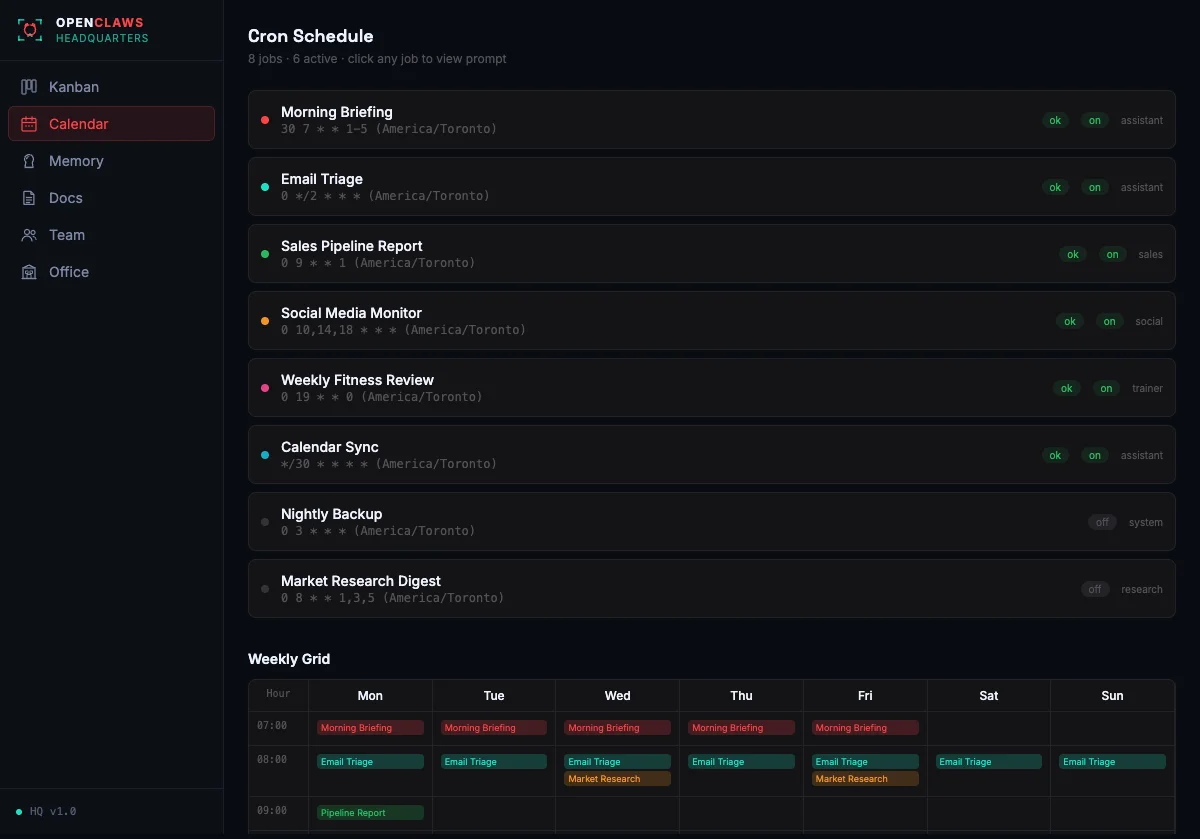Toggle the Email Triage on switch
The height and width of the screenshot is (839, 1200).
coord(1095,187)
